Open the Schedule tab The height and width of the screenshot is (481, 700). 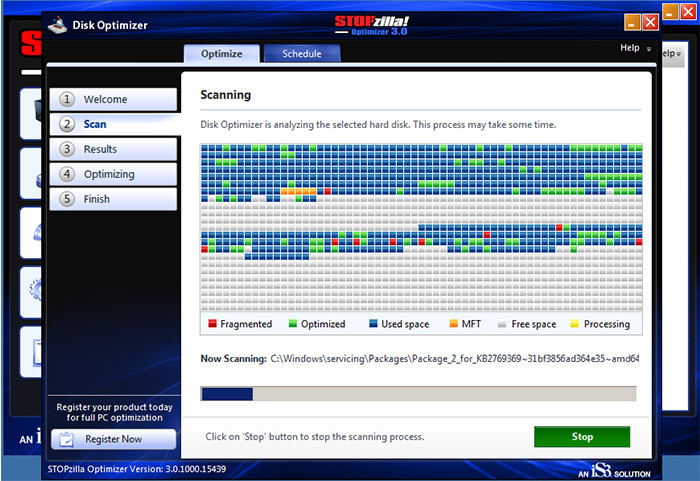[x=302, y=54]
